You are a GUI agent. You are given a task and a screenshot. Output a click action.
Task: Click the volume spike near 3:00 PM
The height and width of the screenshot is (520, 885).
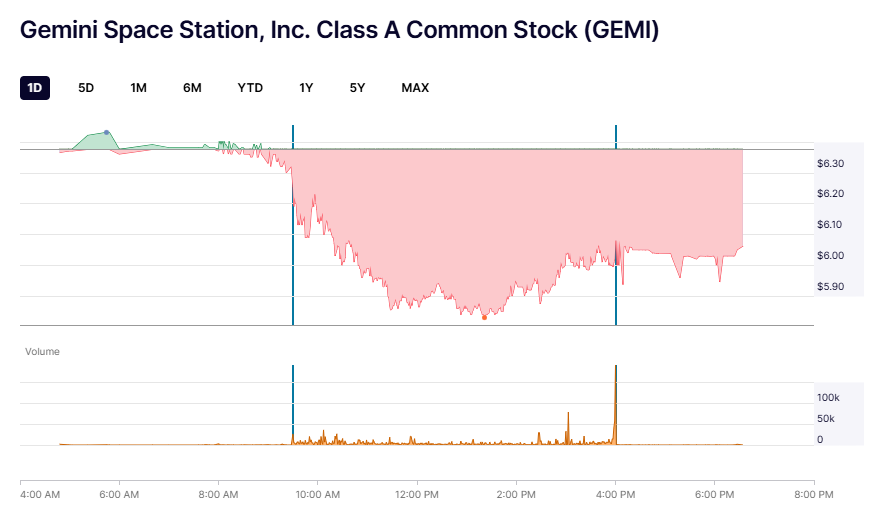click(568, 427)
